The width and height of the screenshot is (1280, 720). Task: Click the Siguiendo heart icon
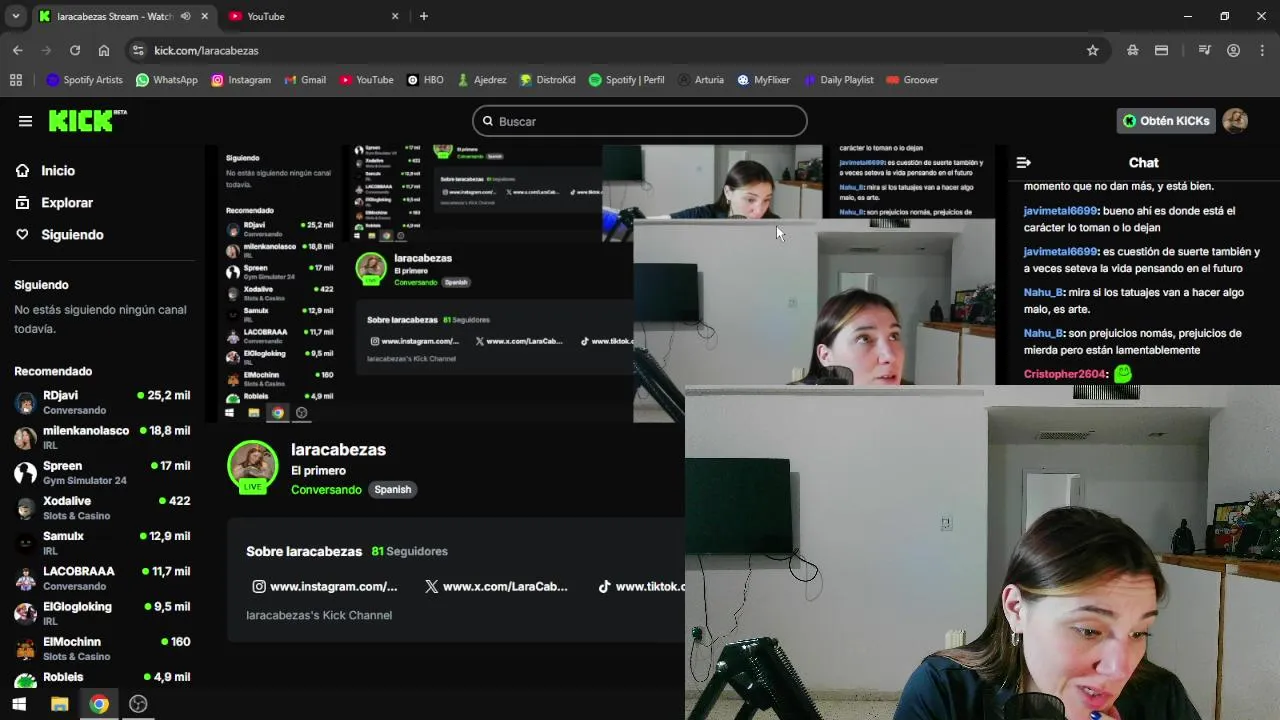[23, 235]
